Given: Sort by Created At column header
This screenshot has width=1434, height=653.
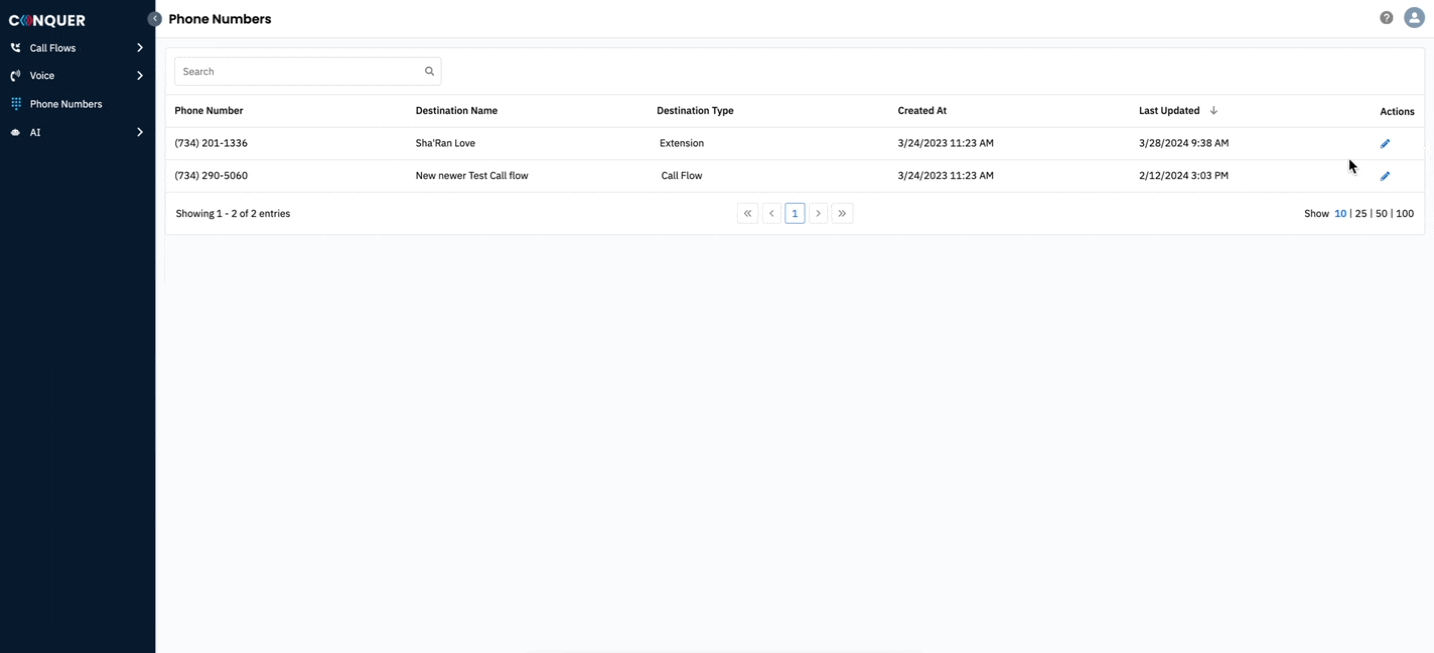Looking at the screenshot, I should click(x=922, y=111).
